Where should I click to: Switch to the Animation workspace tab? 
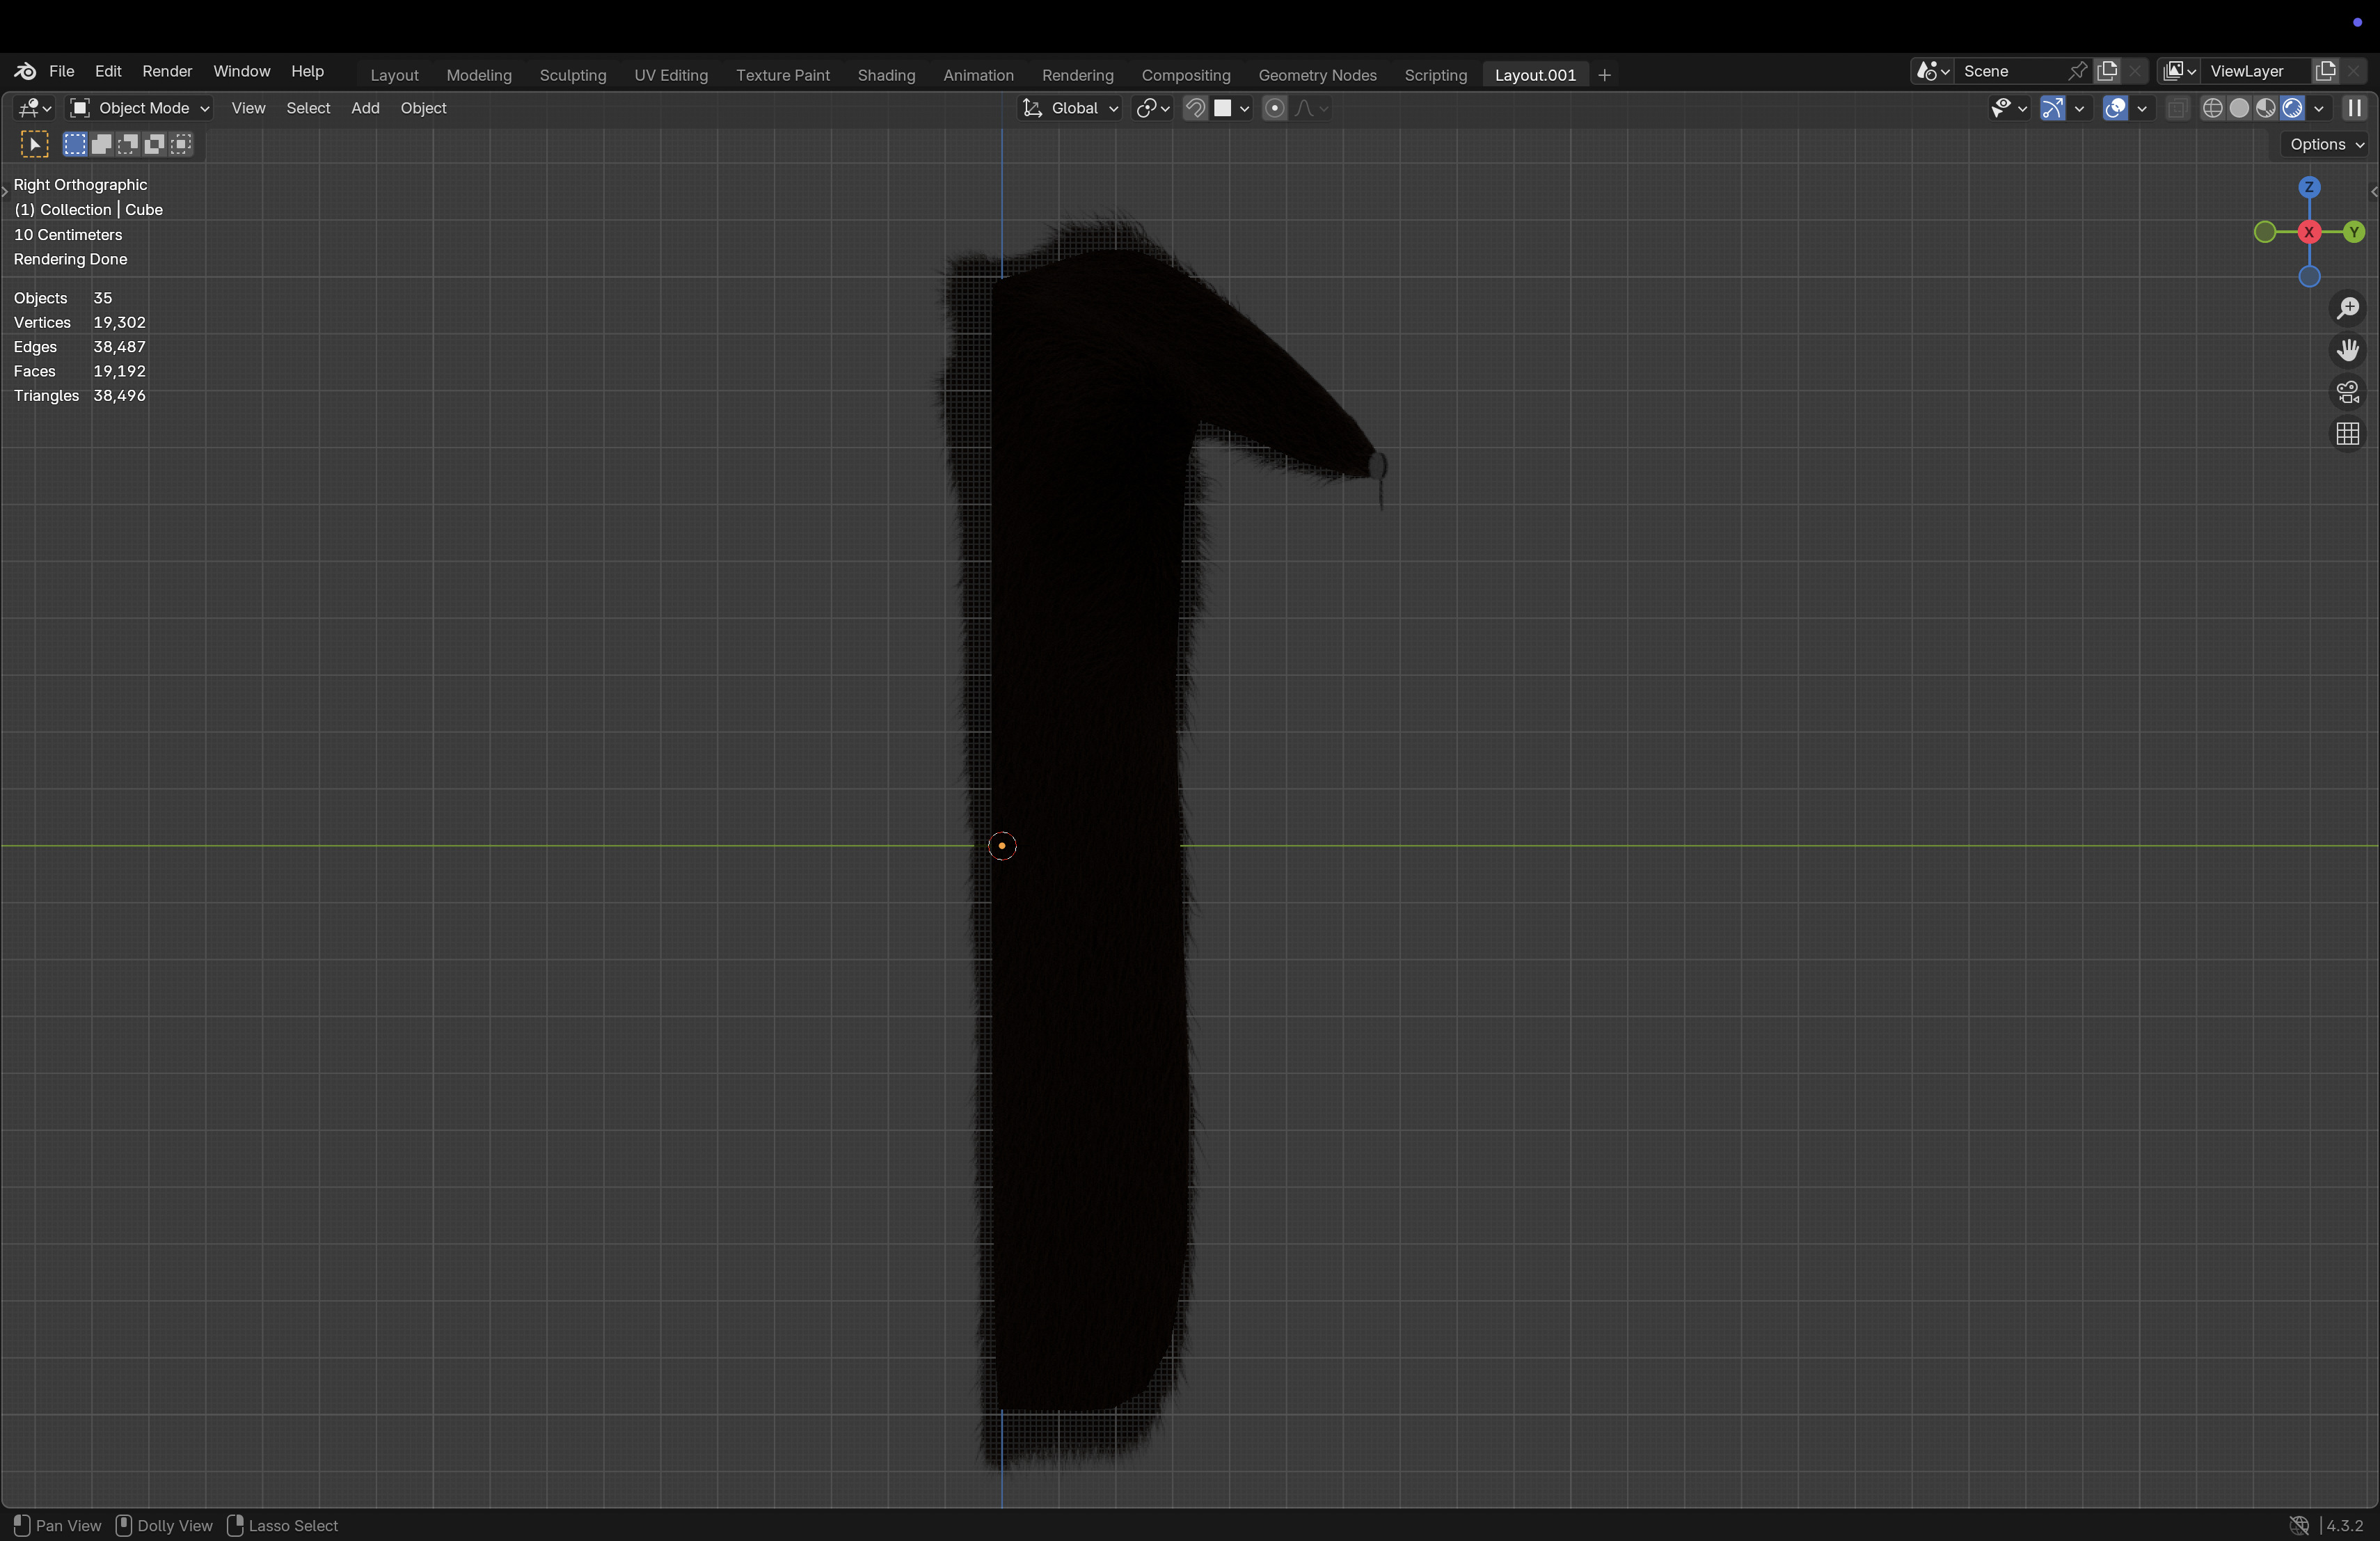coord(978,75)
